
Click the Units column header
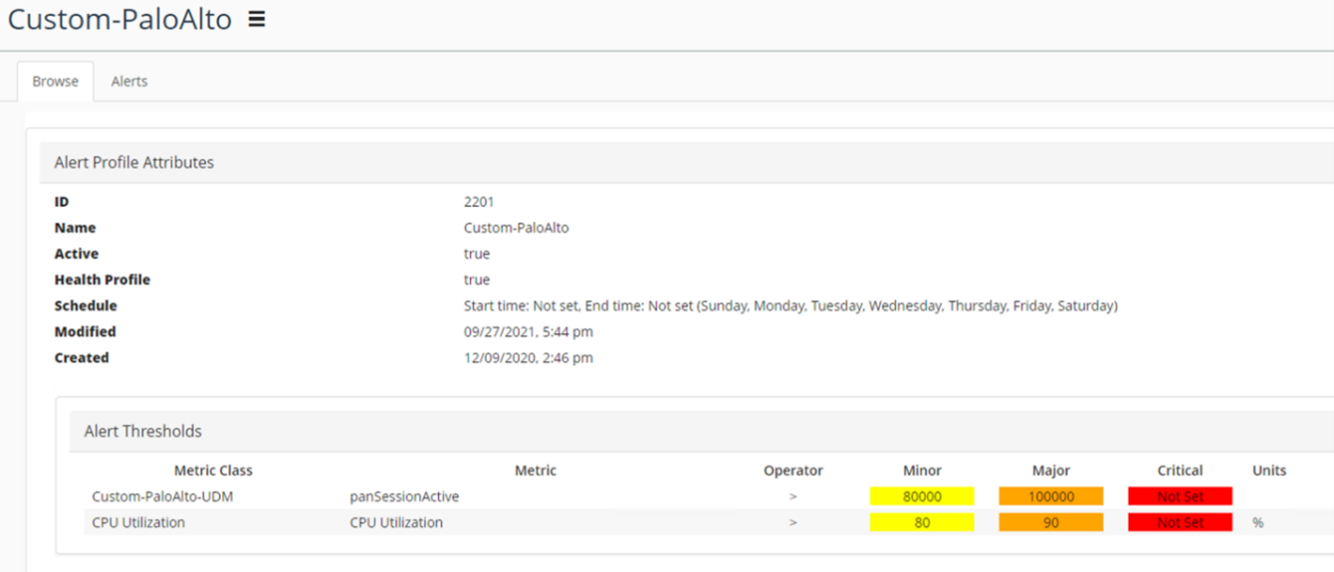click(1269, 470)
